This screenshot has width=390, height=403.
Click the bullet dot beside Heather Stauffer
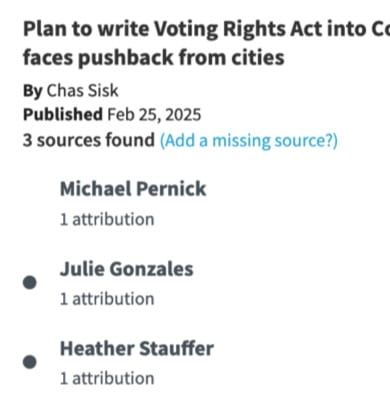[x=30, y=362]
